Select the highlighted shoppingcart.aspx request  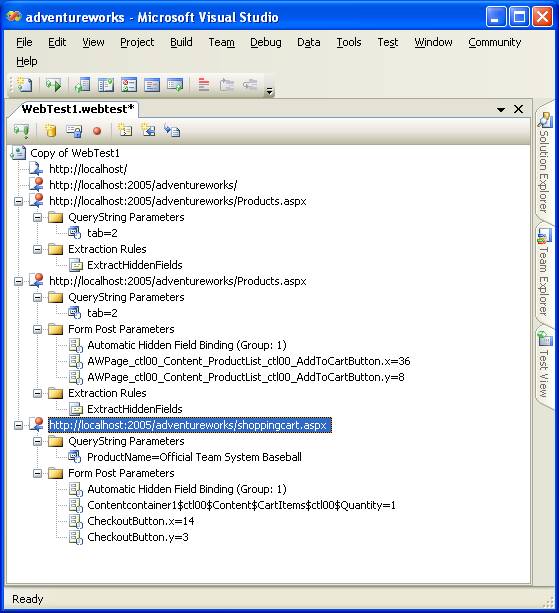pyautogui.click(x=190, y=425)
